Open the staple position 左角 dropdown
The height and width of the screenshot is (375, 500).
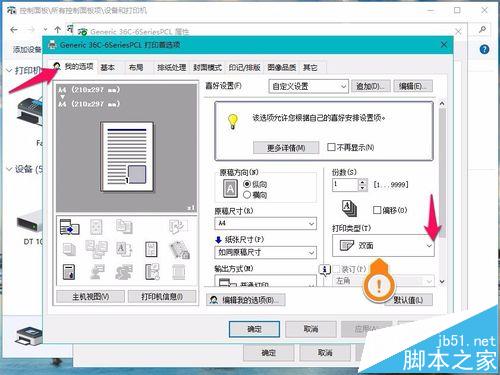383,281
